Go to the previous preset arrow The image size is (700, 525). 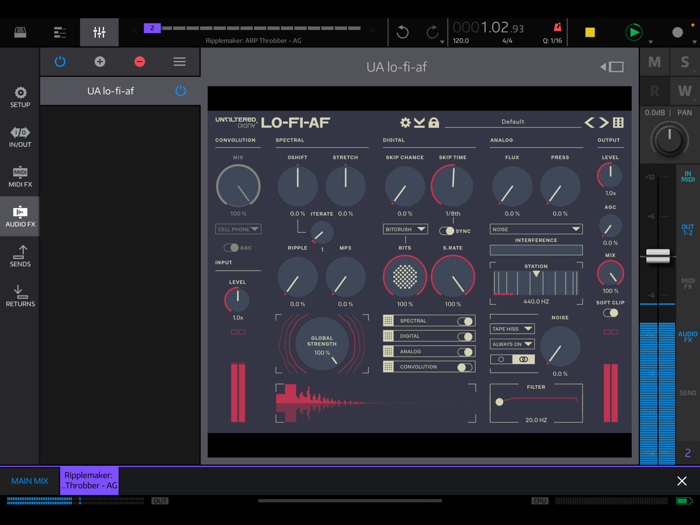click(589, 122)
